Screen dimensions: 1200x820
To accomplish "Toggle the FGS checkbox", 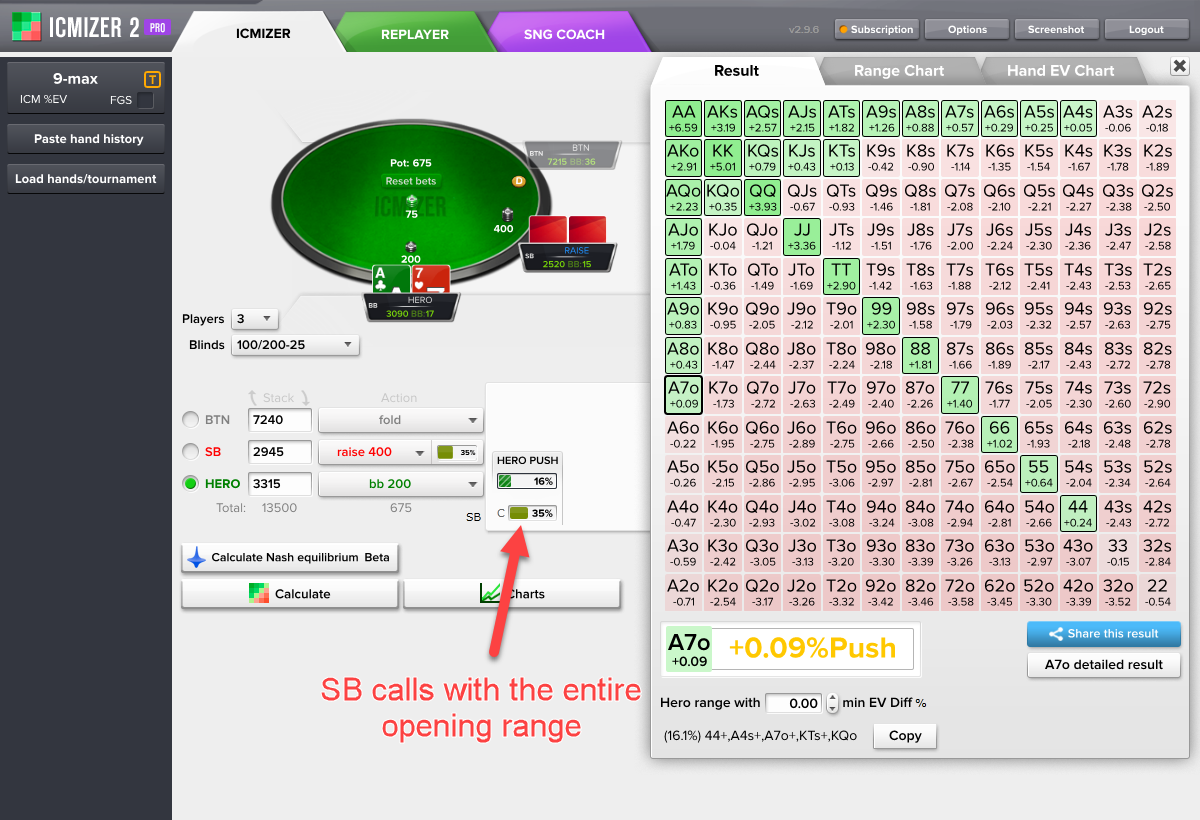I will [145, 100].
